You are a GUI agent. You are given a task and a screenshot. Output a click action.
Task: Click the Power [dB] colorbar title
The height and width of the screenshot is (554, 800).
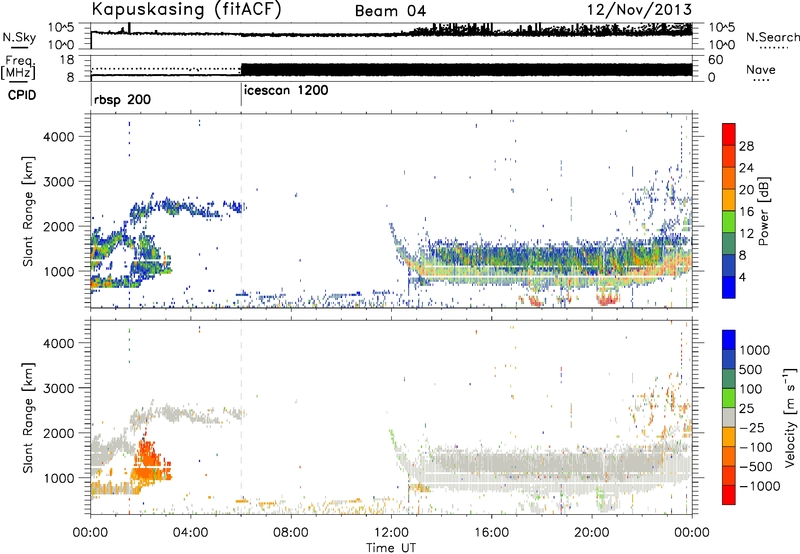click(x=763, y=211)
